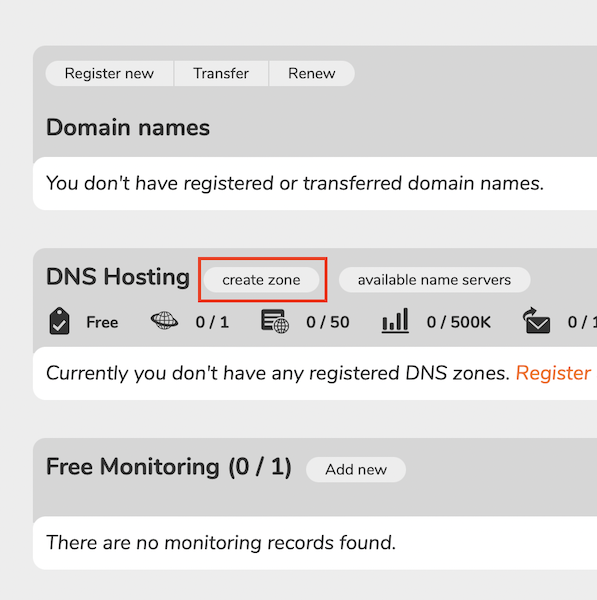Click the '0 / 500K' queries count
597x600 pixels.
point(458,322)
